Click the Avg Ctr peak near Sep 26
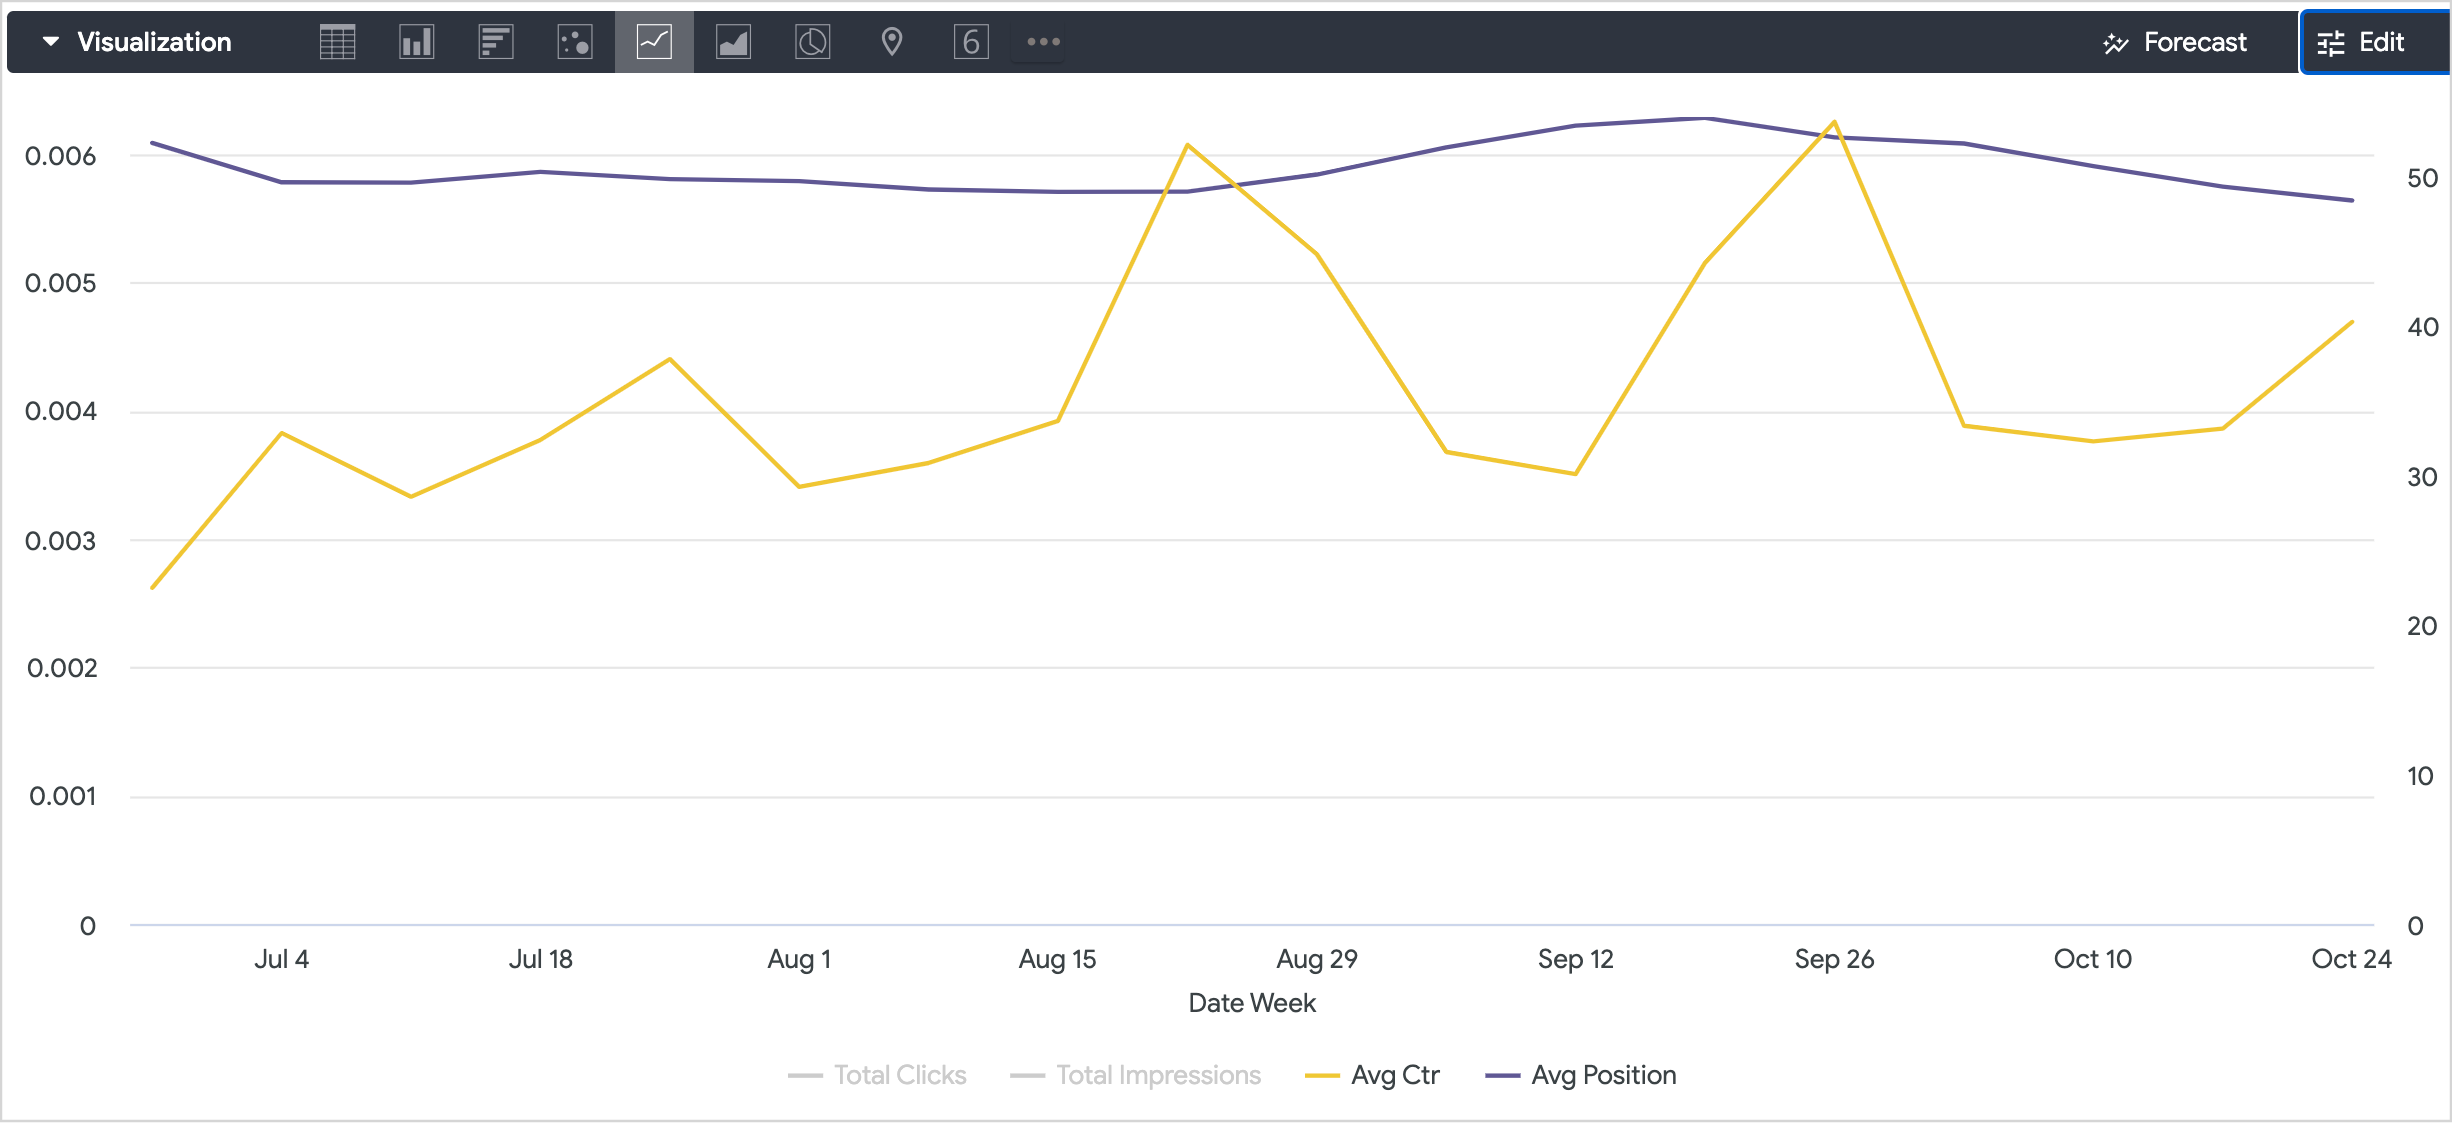The height and width of the screenshot is (1123, 2452). pos(1834,123)
